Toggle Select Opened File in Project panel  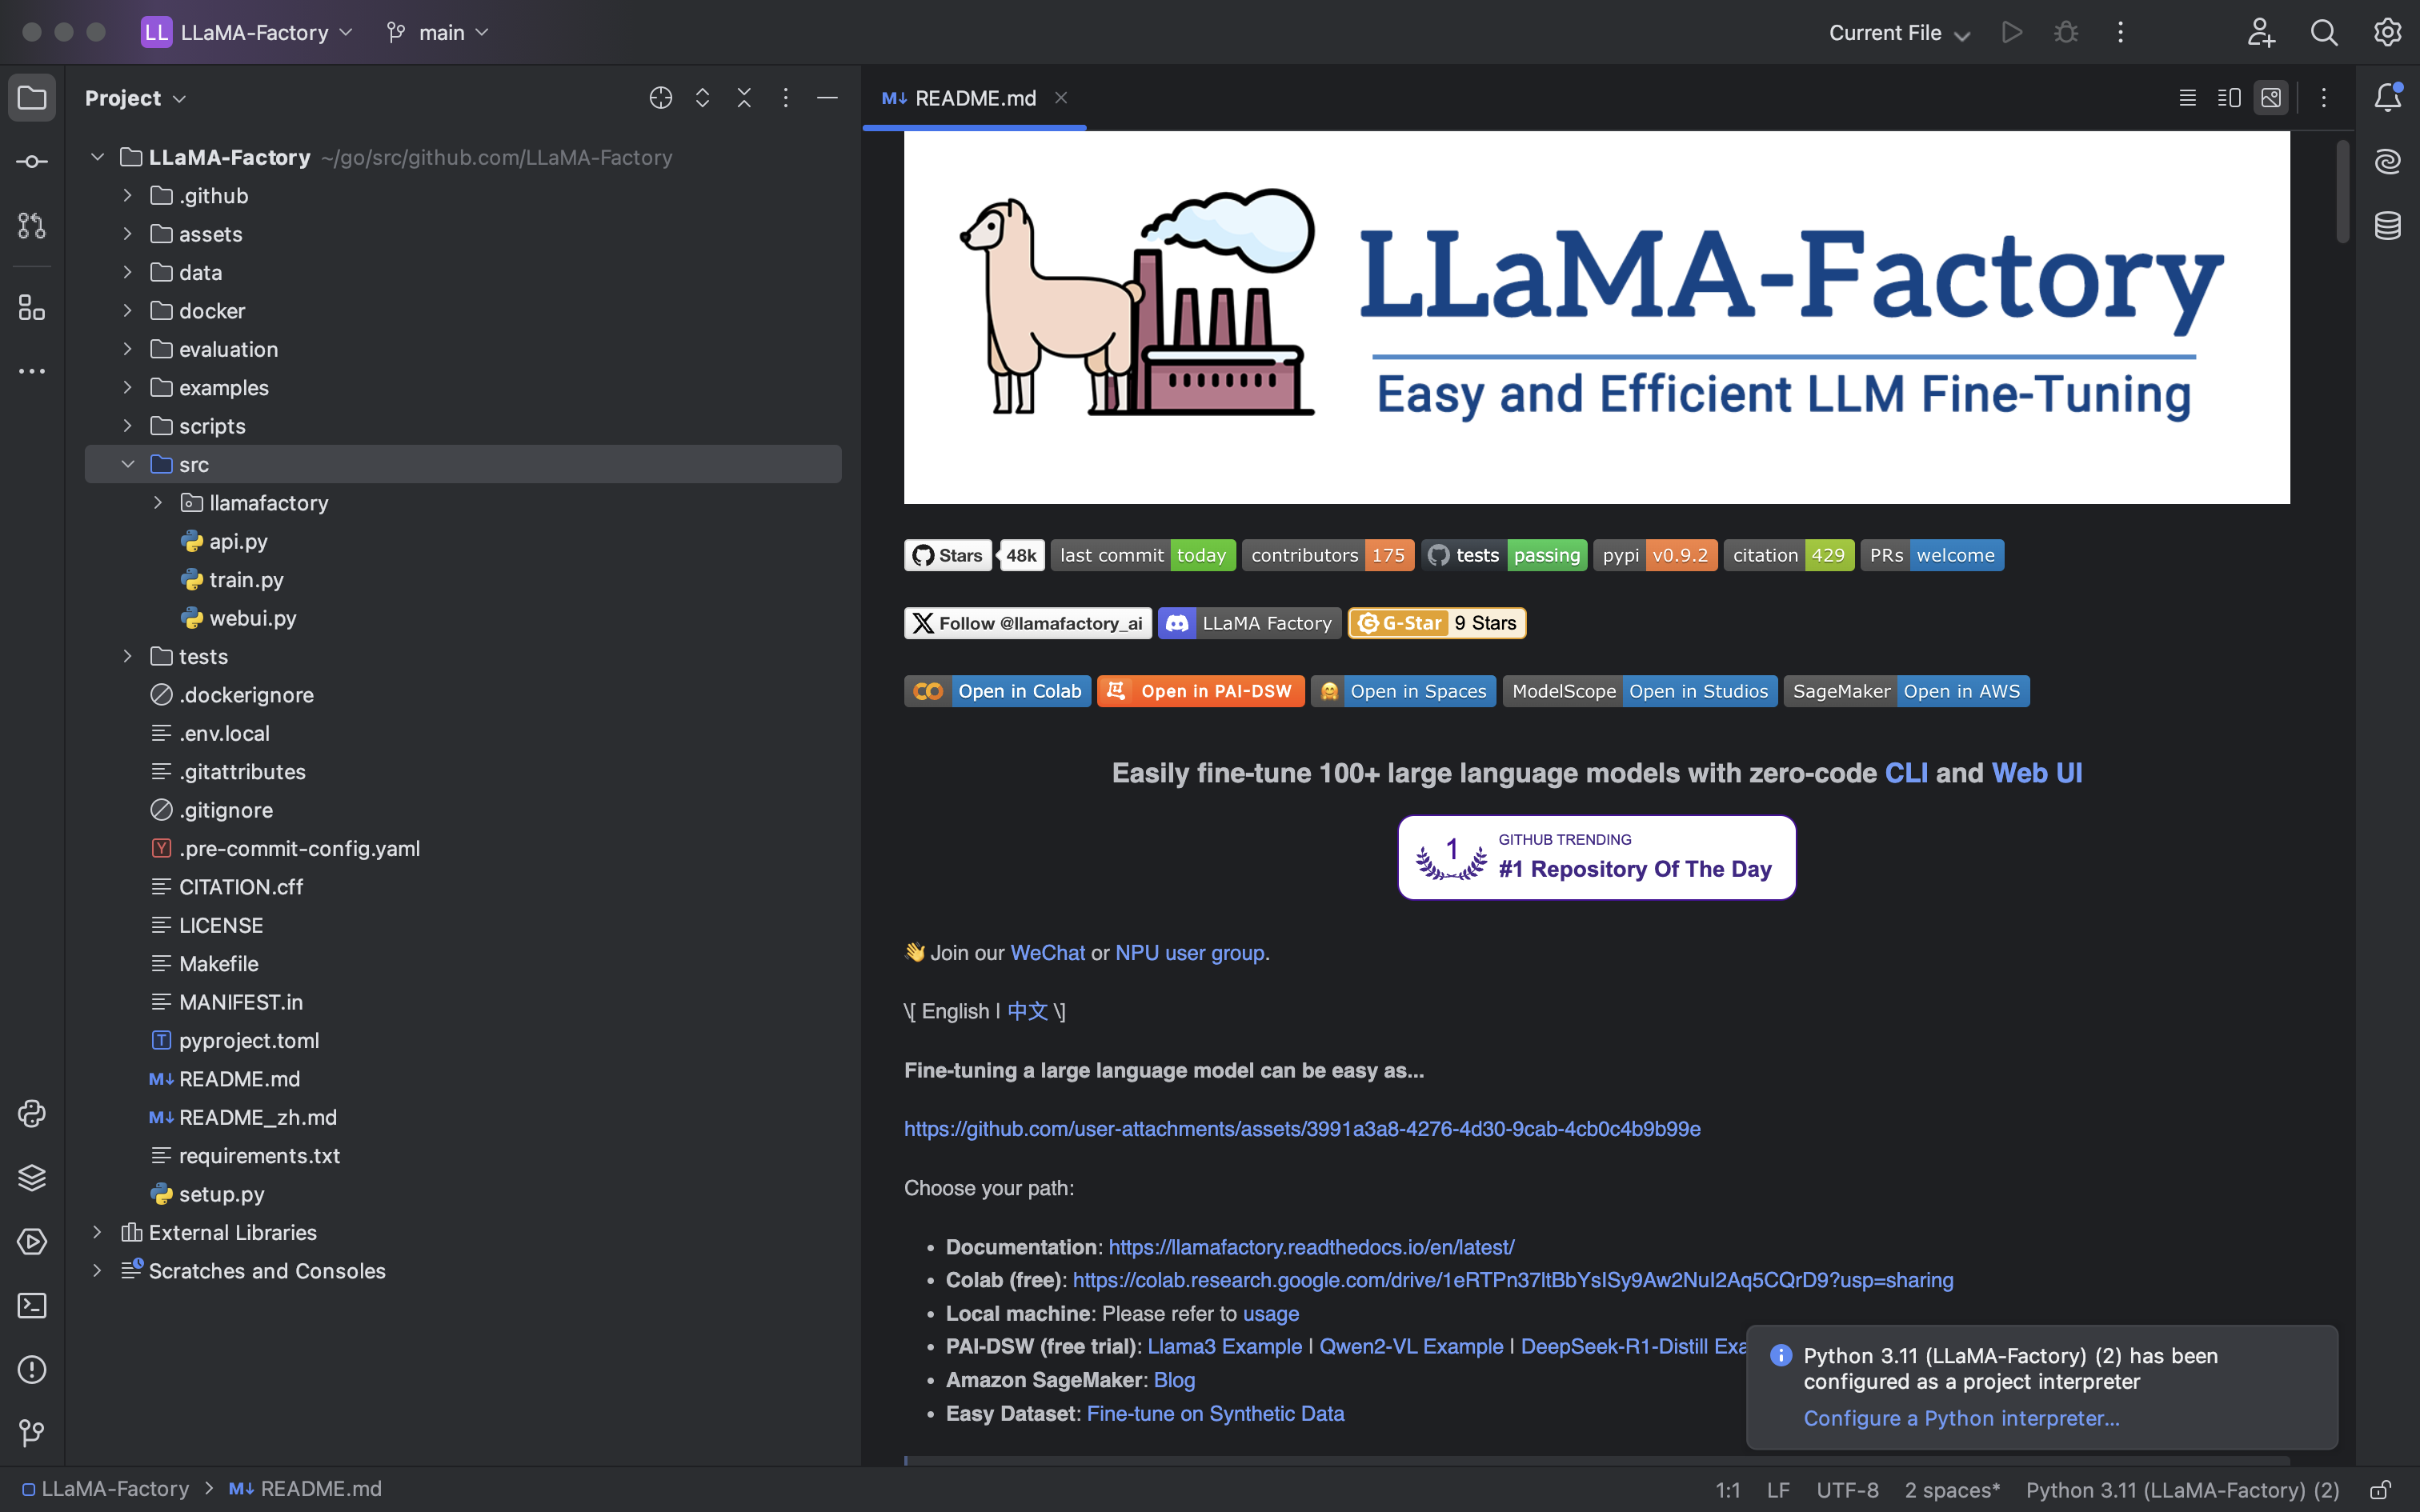(661, 98)
